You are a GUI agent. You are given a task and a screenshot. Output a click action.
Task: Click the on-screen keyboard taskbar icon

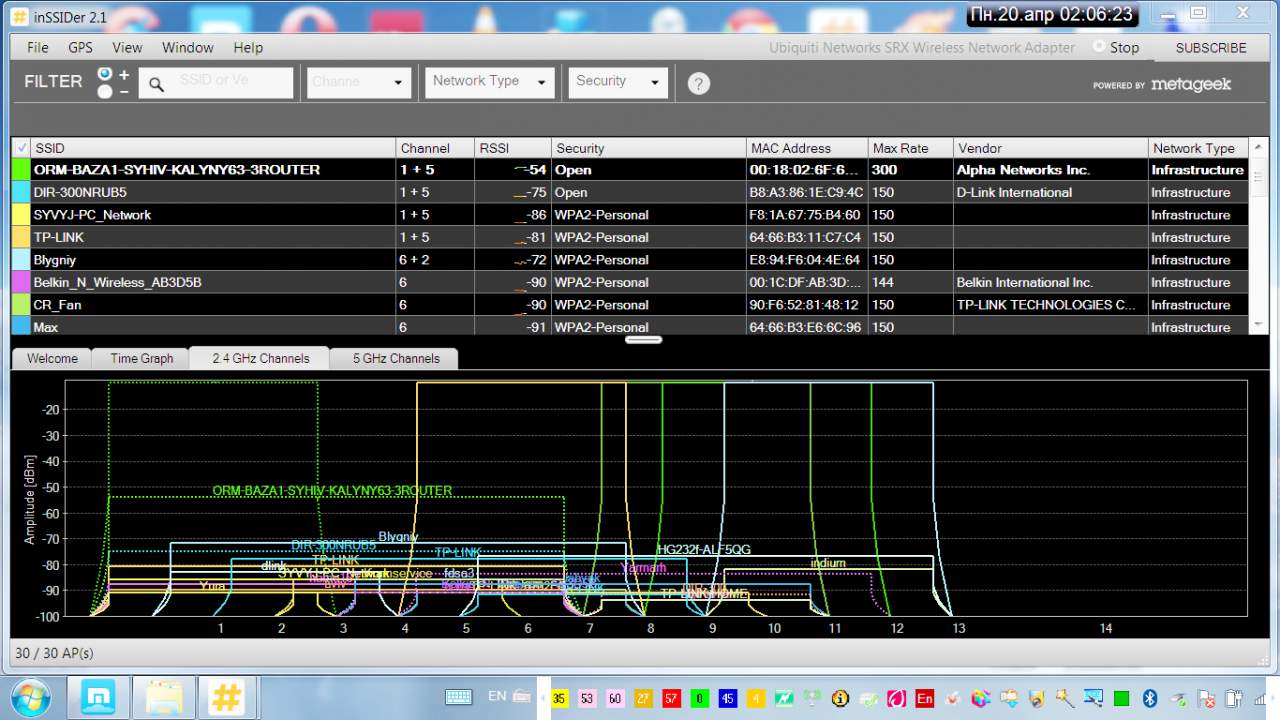point(459,697)
